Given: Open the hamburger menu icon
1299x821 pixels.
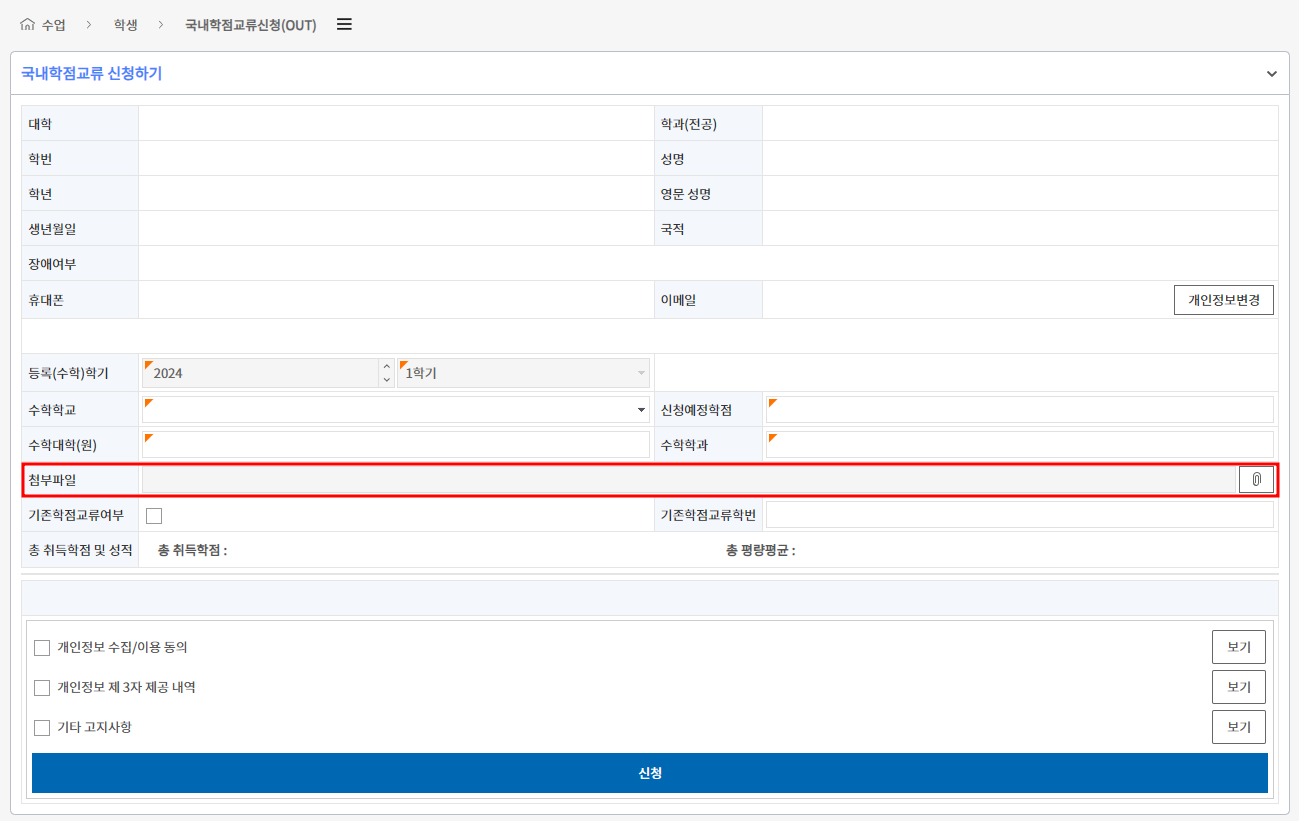Looking at the screenshot, I should tap(344, 25).
